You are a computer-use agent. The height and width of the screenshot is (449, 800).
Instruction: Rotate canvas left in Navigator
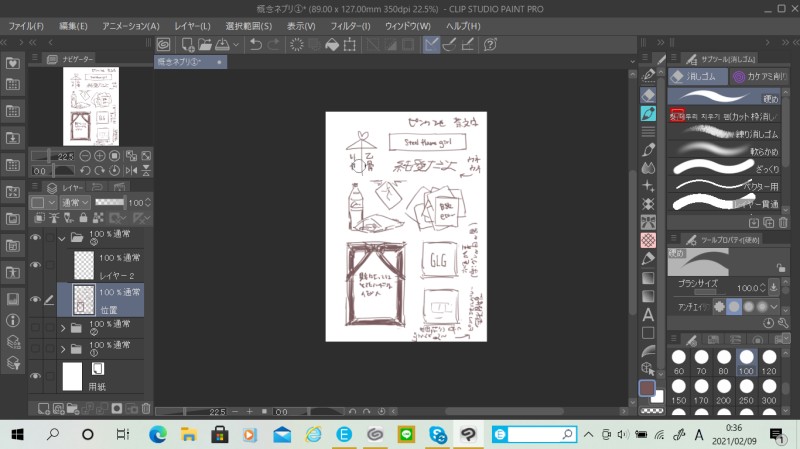tap(85, 170)
